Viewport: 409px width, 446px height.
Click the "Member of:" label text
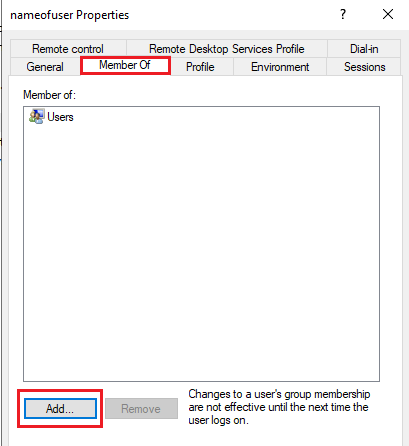tap(49, 95)
